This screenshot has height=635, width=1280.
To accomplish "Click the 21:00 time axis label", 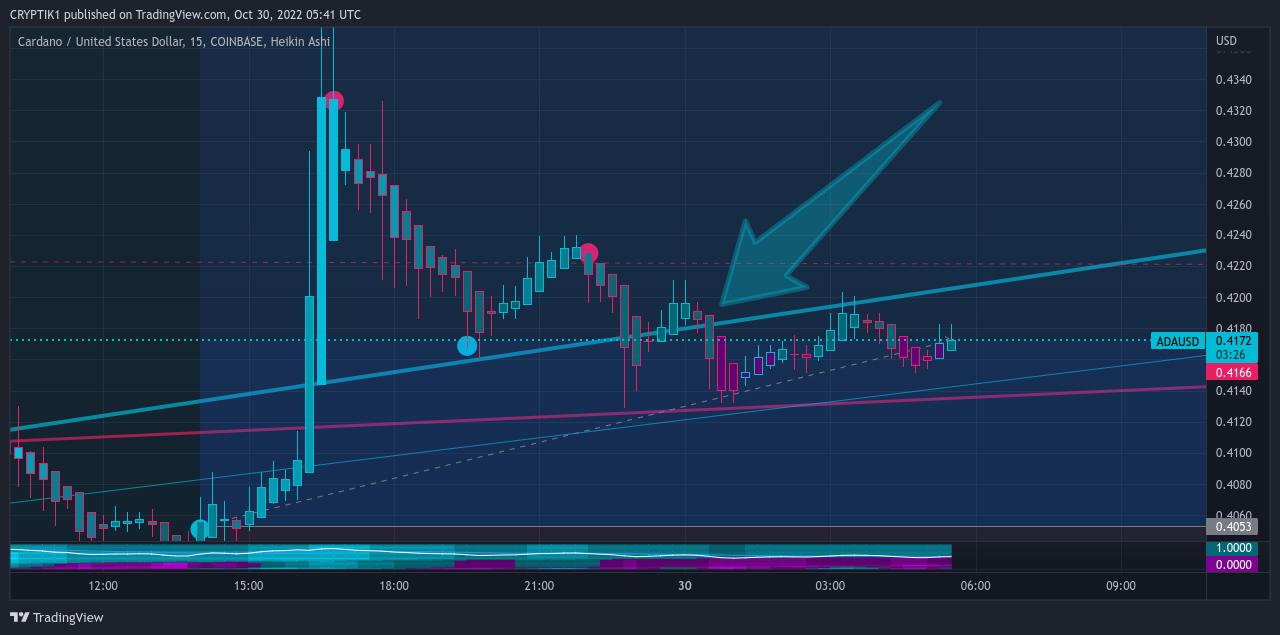I will [x=539, y=586].
